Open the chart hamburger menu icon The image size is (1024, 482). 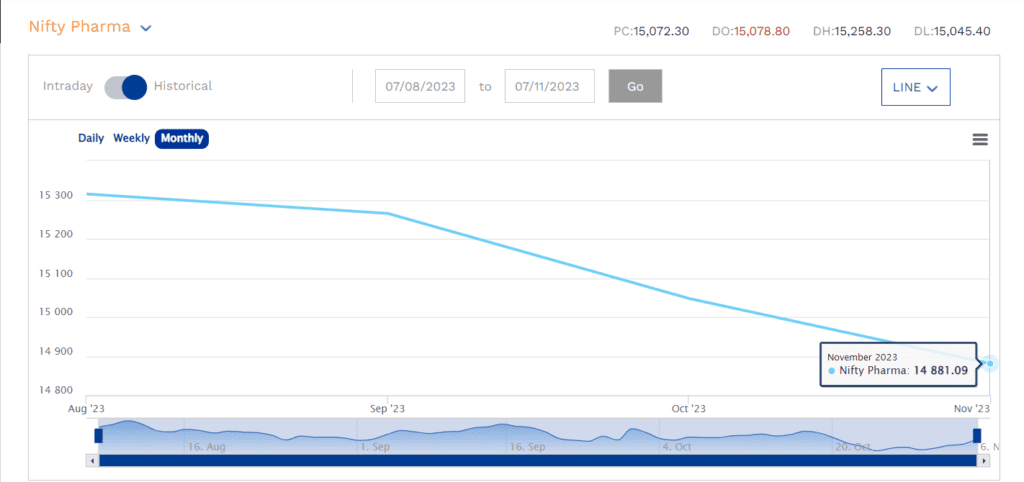tap(980, 139)
